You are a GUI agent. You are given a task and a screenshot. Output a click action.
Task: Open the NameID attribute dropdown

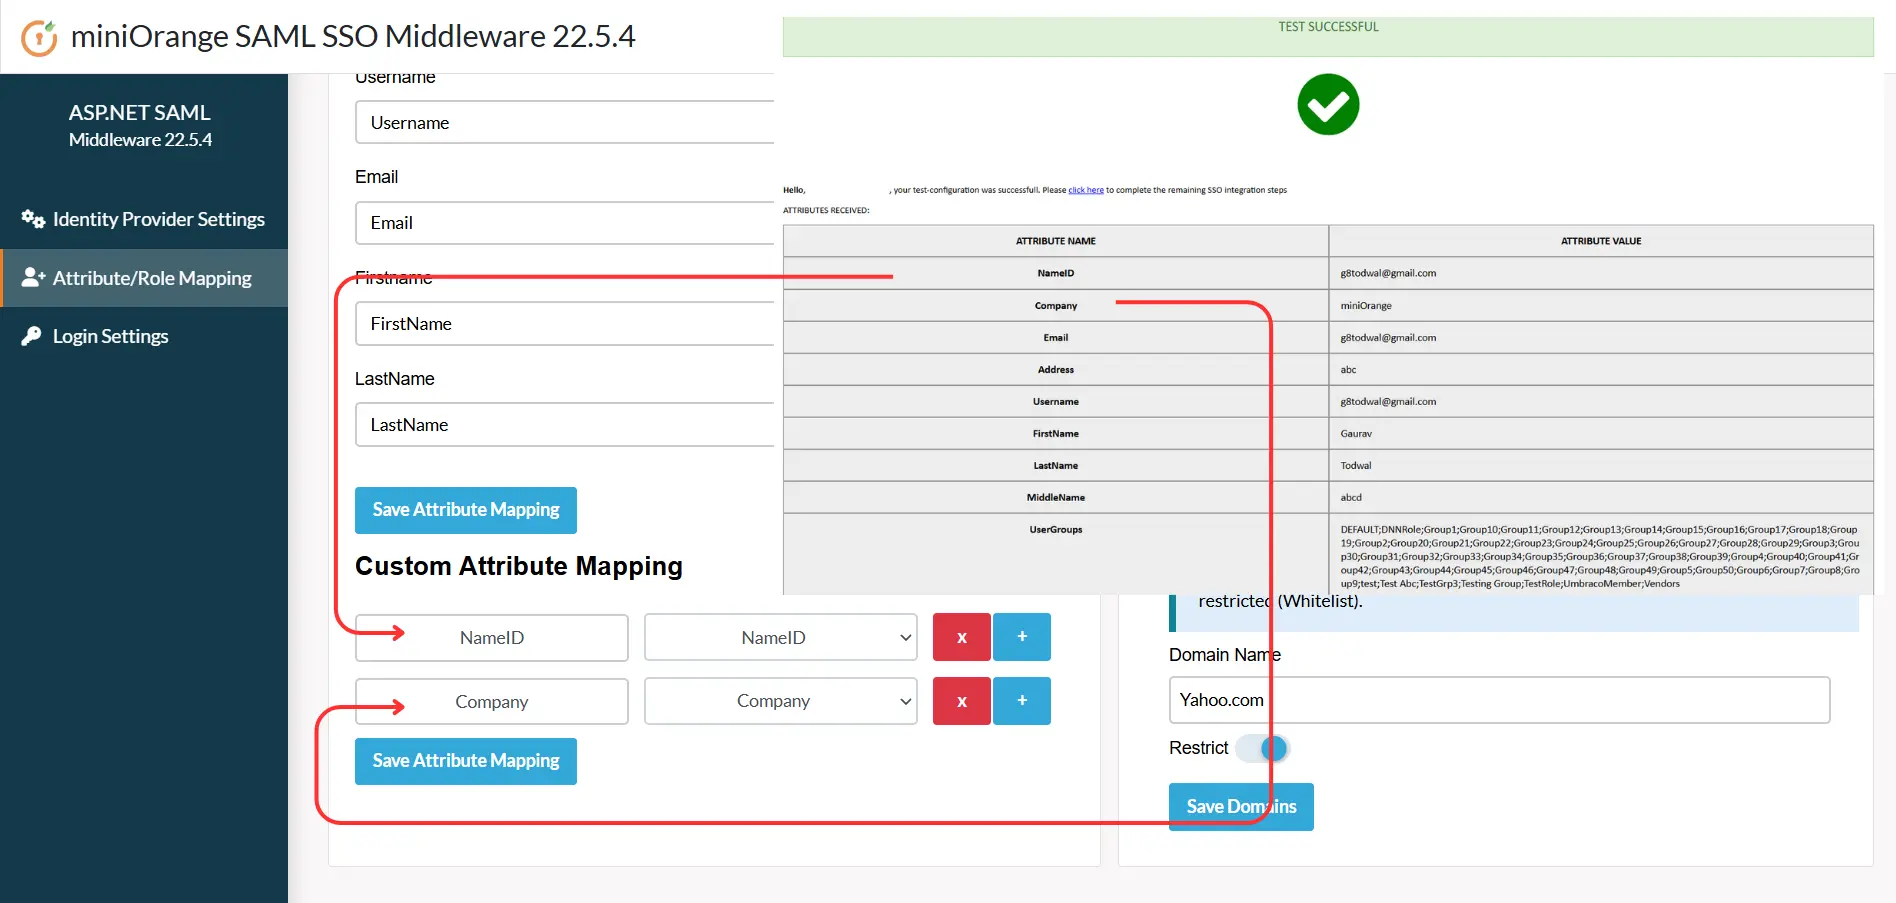point(780,637)
